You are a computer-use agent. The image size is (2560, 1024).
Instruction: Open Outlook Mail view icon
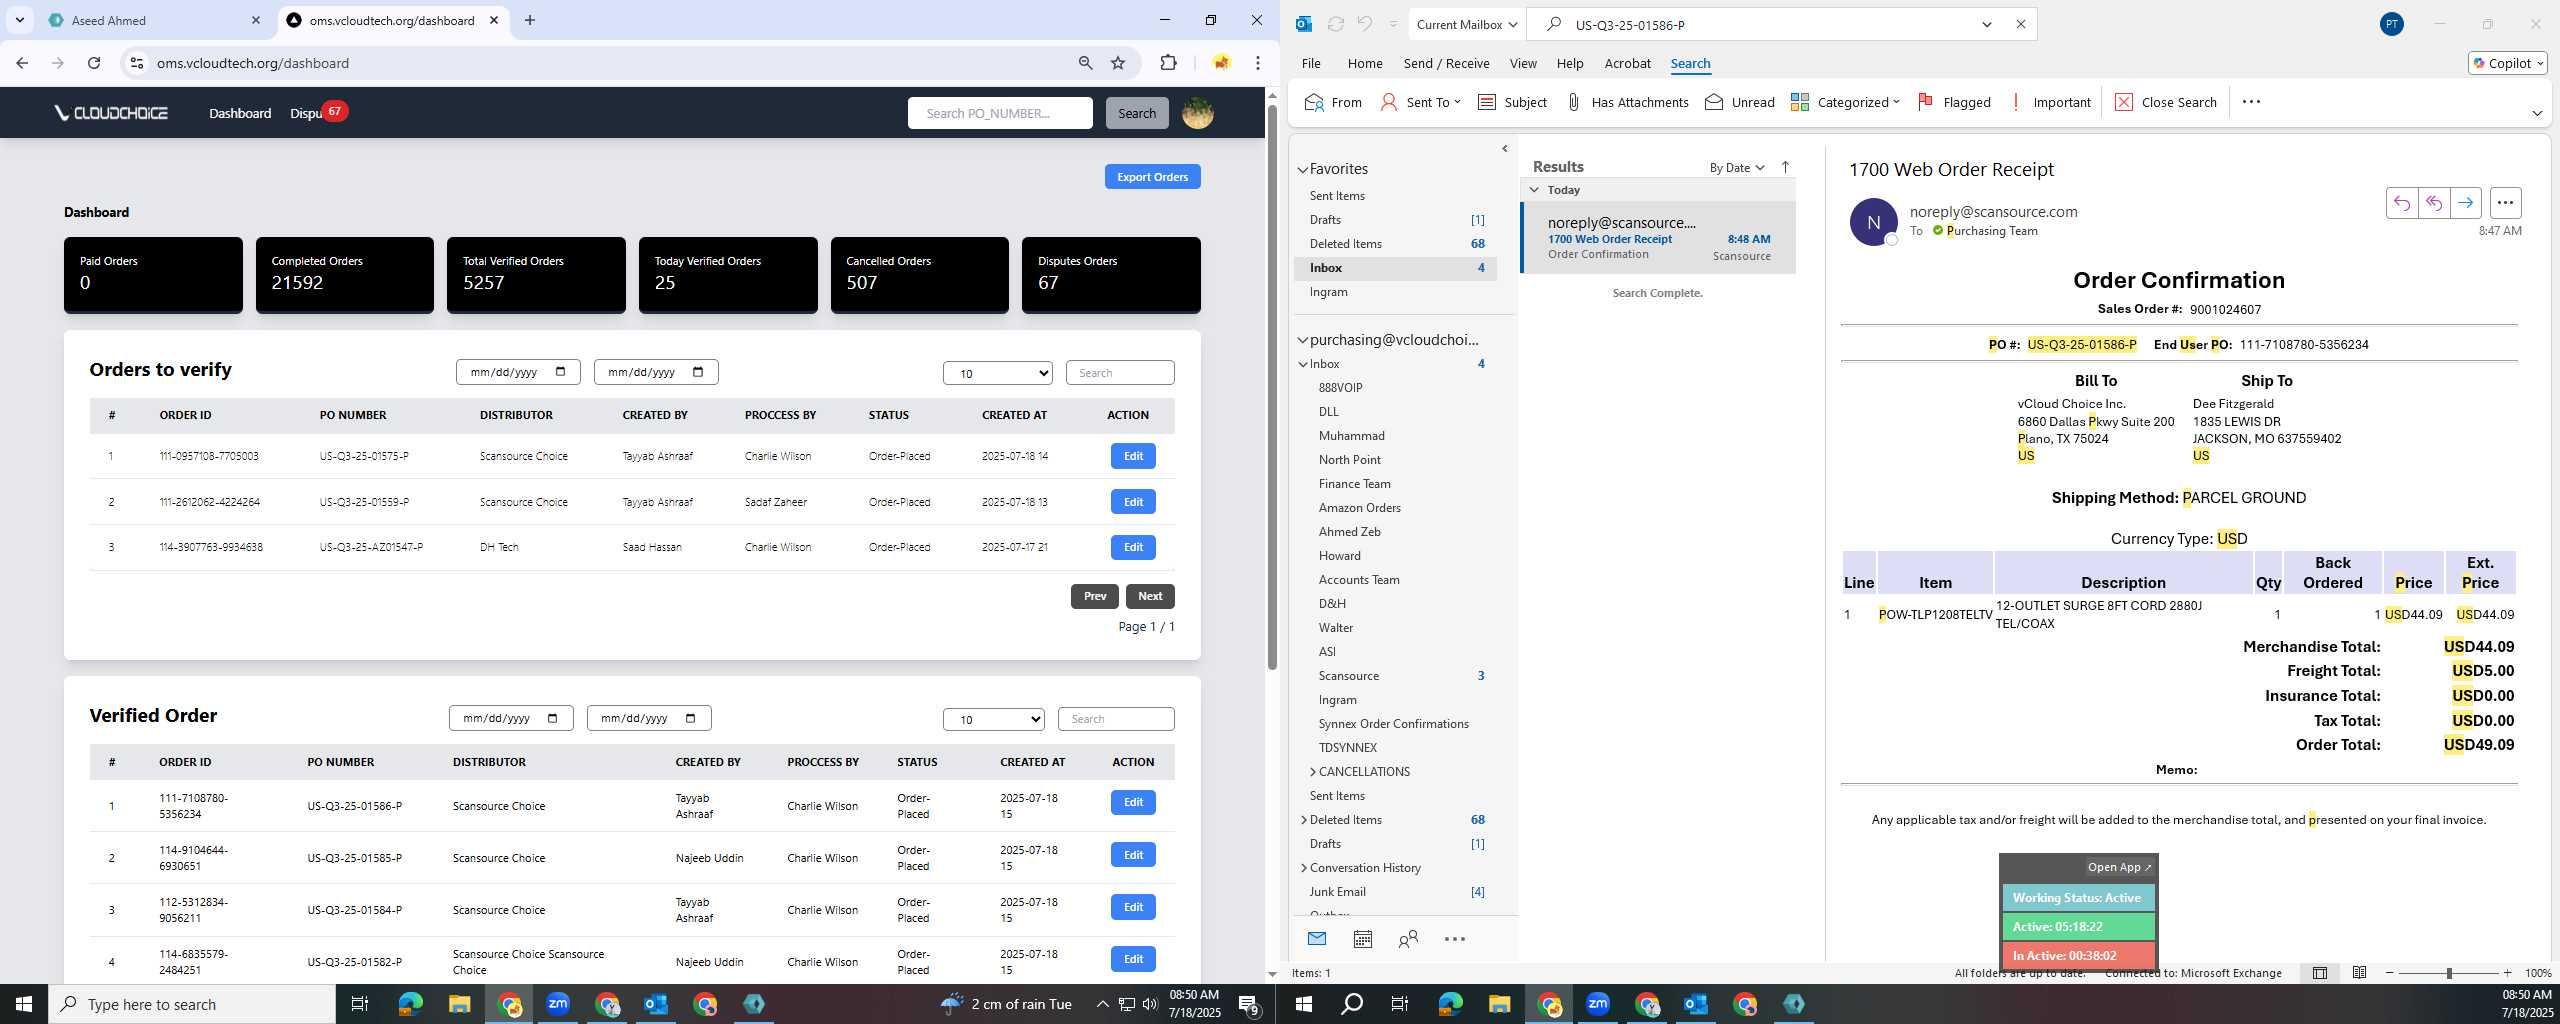pyautogui.click(x=1317, y=939)
